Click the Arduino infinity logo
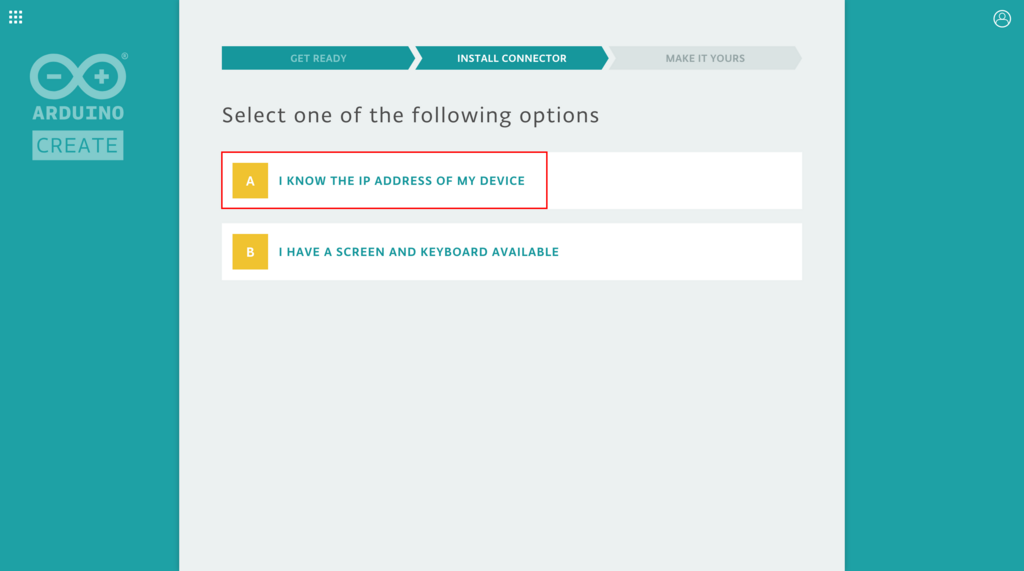 78,76
